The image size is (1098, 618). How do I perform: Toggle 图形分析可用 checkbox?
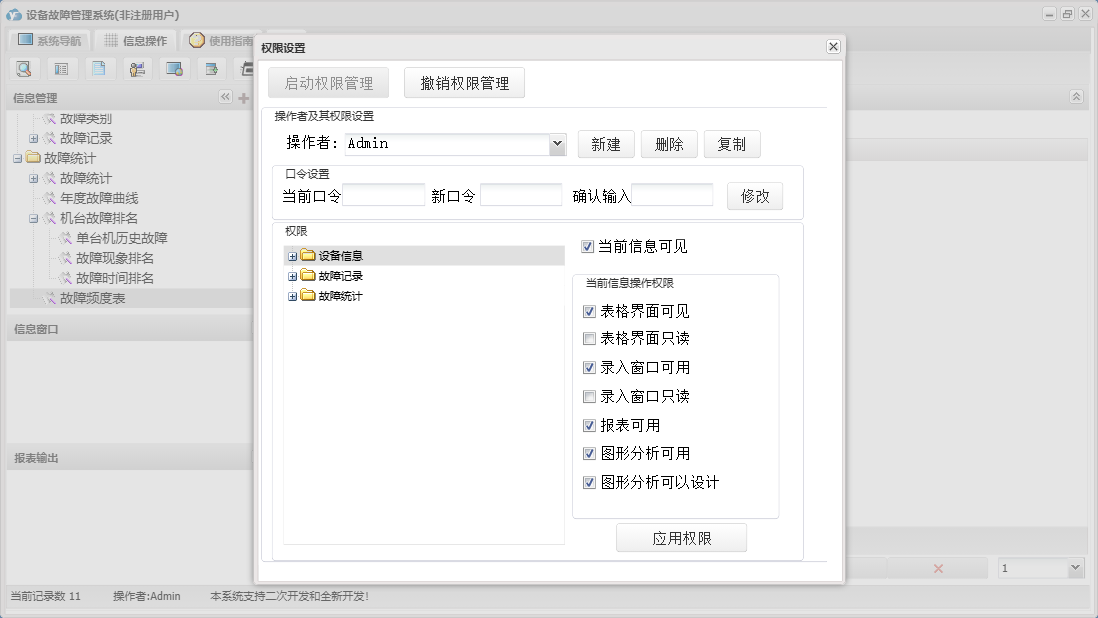click(x=589, y=454)
